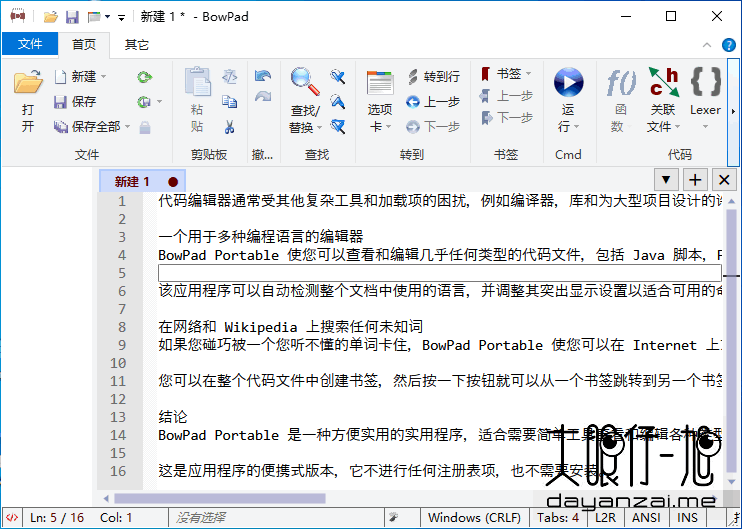Expand the 保存全部 dropdown arrow
Image resolution: width=742 pixels, height=529 pixels.
(x=127, y=126)
